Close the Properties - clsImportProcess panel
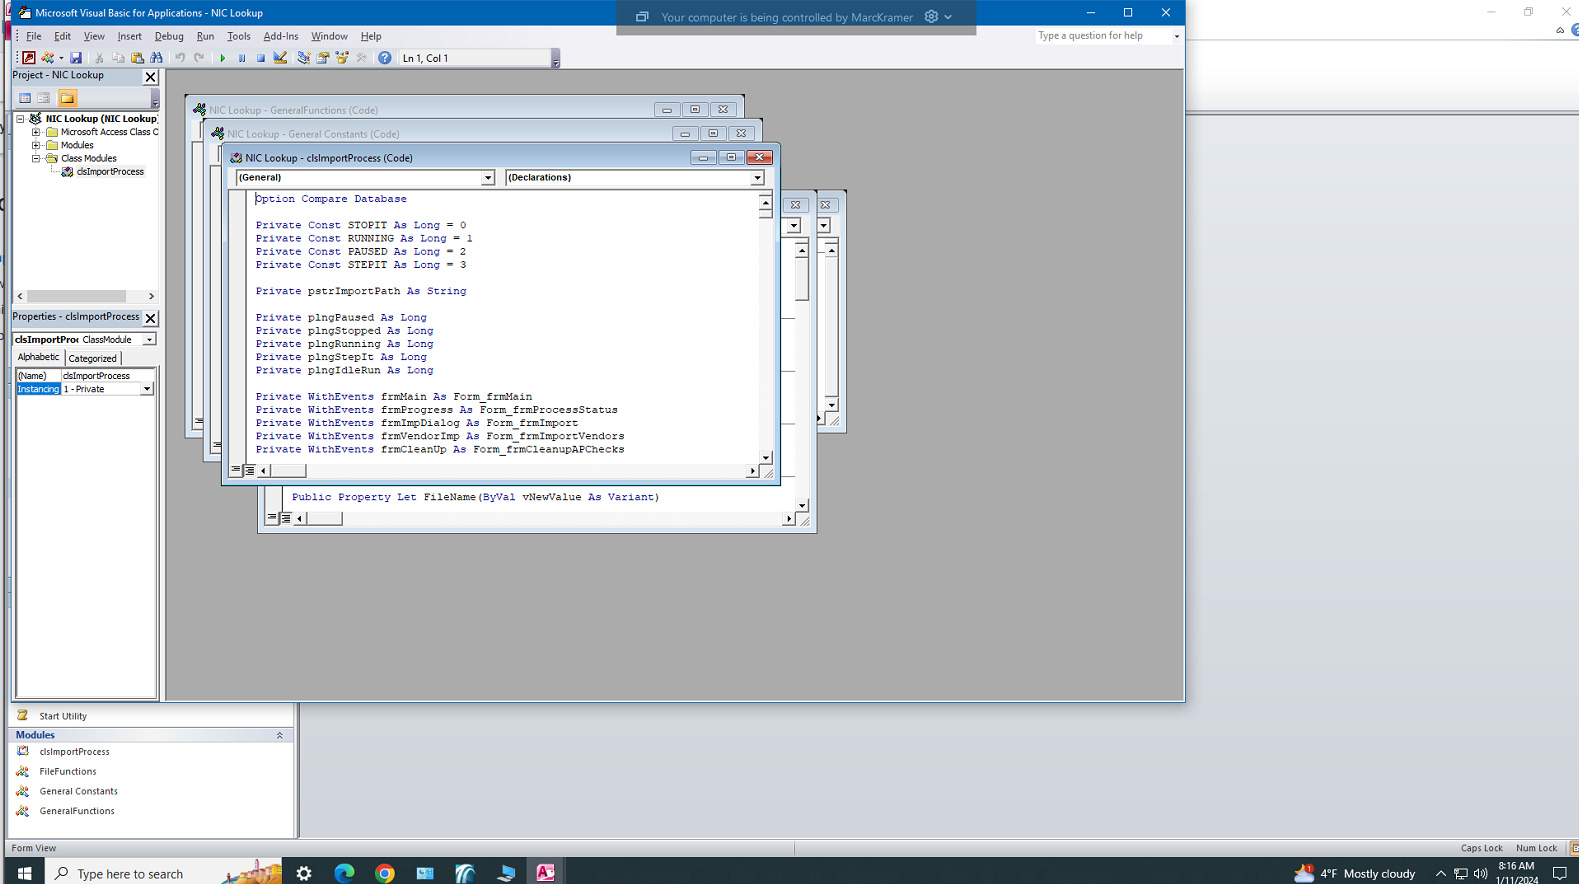The width and height of the screenshot is (1579, 884). [151, 318]
